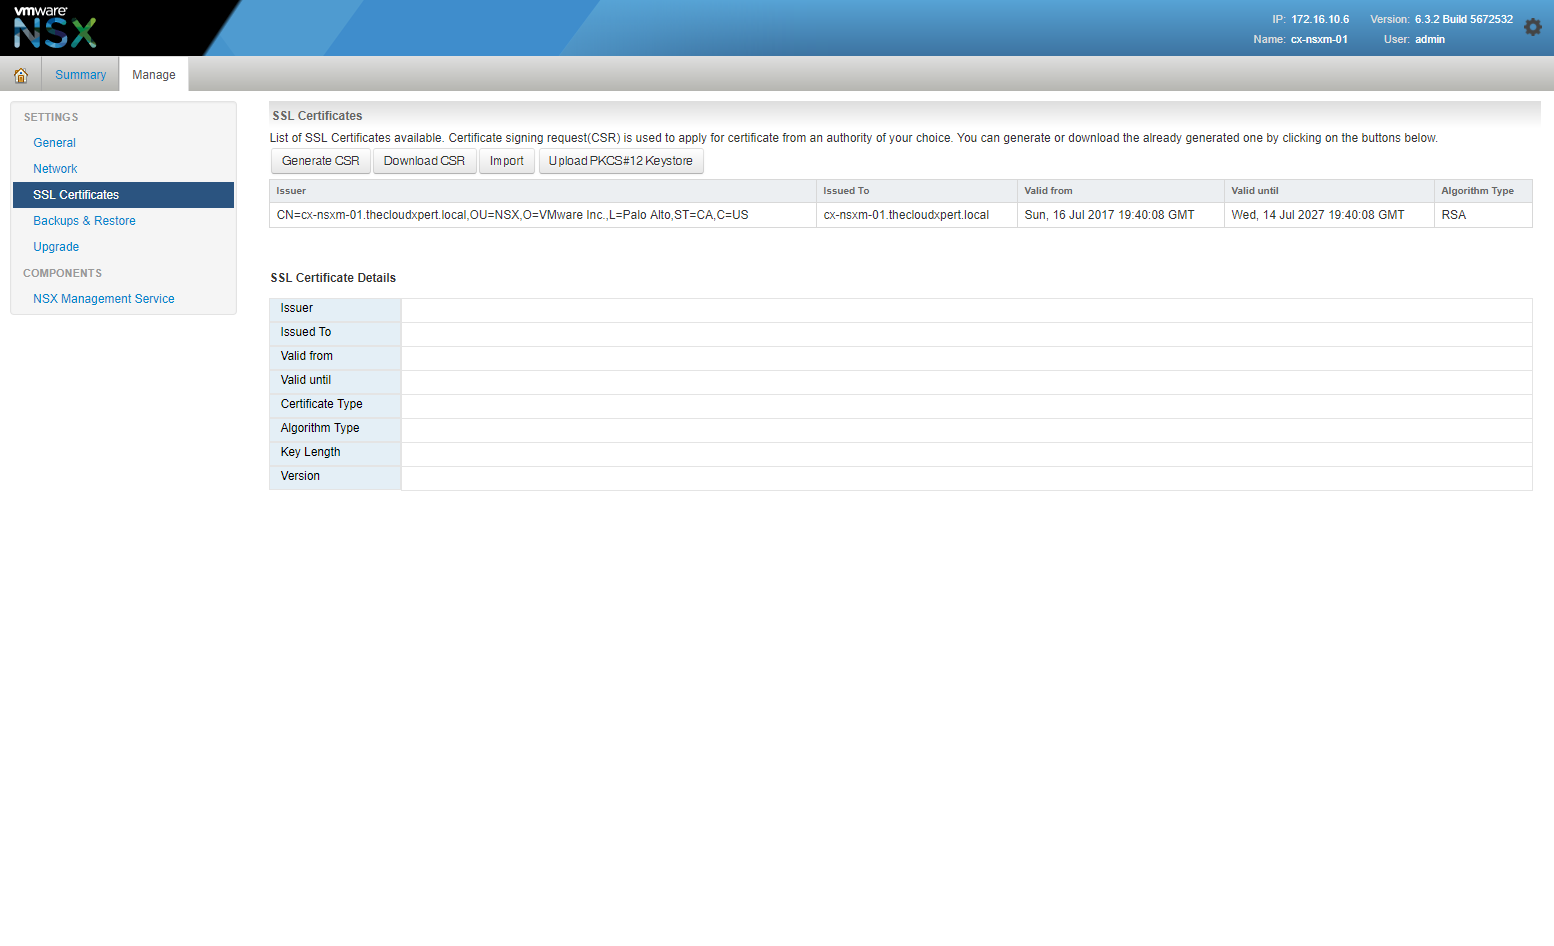Open Backups & Restore page
Viewport: 1554px width, 946px height.
pyautogui.click(x=84, y=221)
